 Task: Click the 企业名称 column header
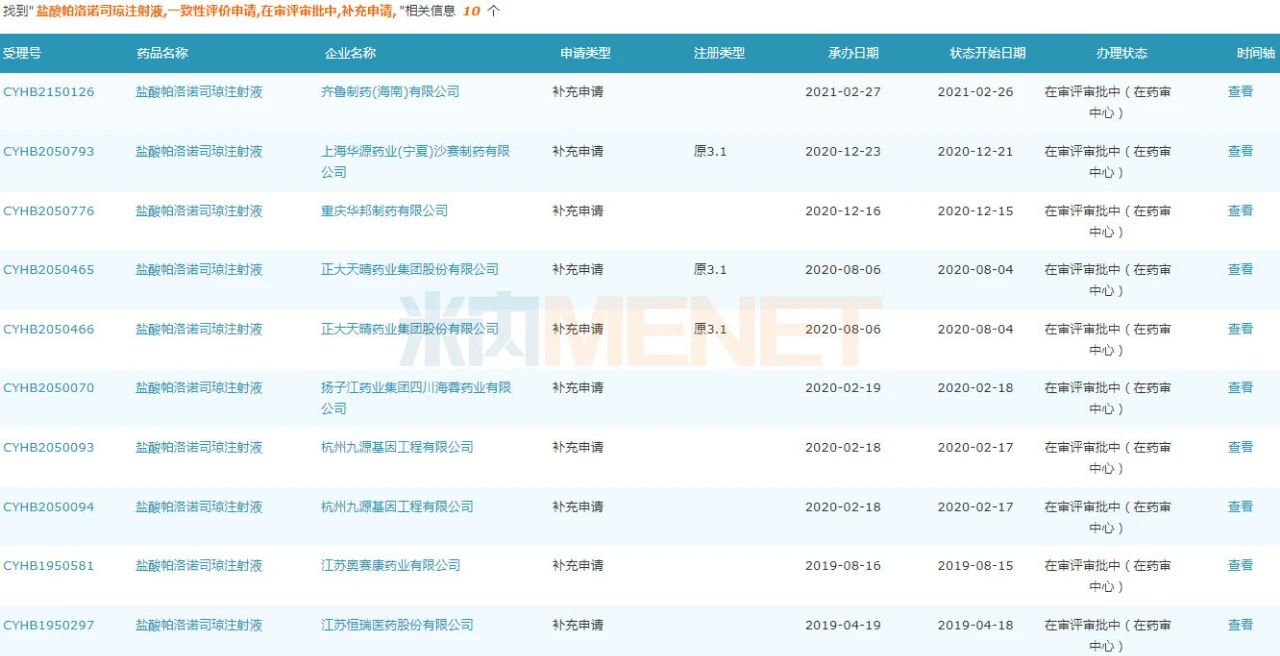(350, 53)
